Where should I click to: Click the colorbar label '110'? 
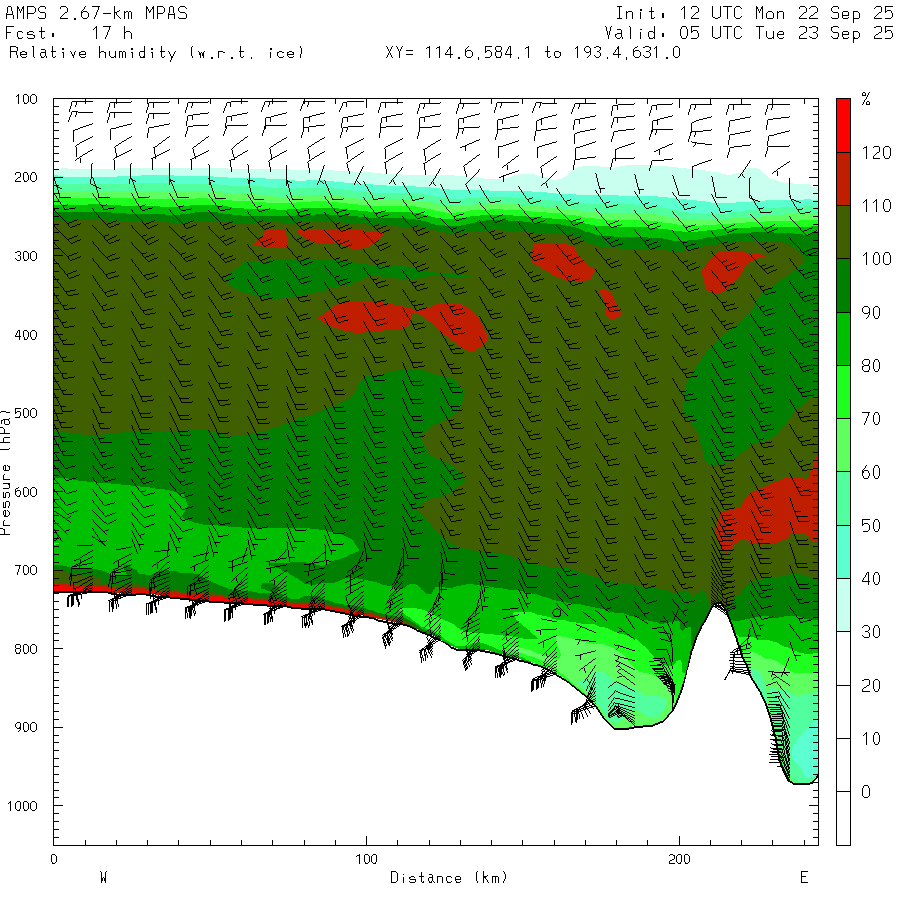tap(876, 206)
